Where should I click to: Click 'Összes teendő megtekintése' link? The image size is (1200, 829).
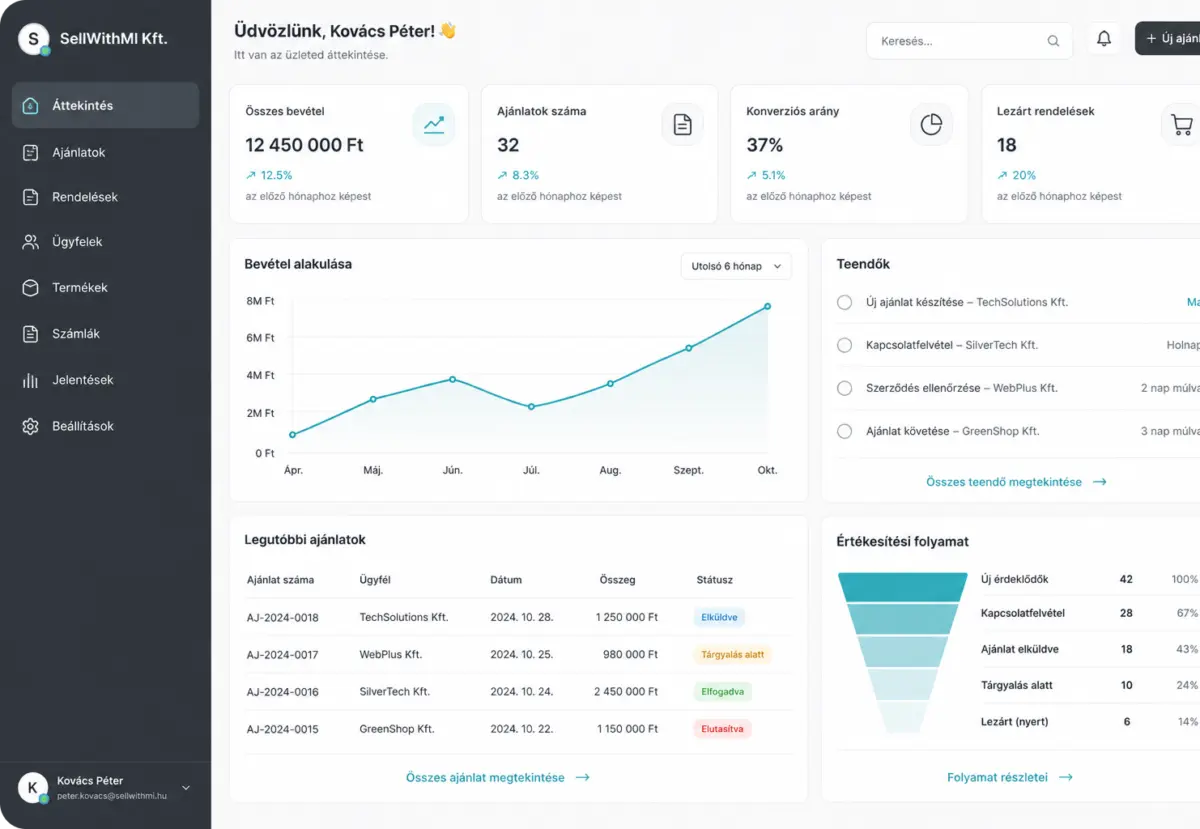click(x=1016, y=482)
